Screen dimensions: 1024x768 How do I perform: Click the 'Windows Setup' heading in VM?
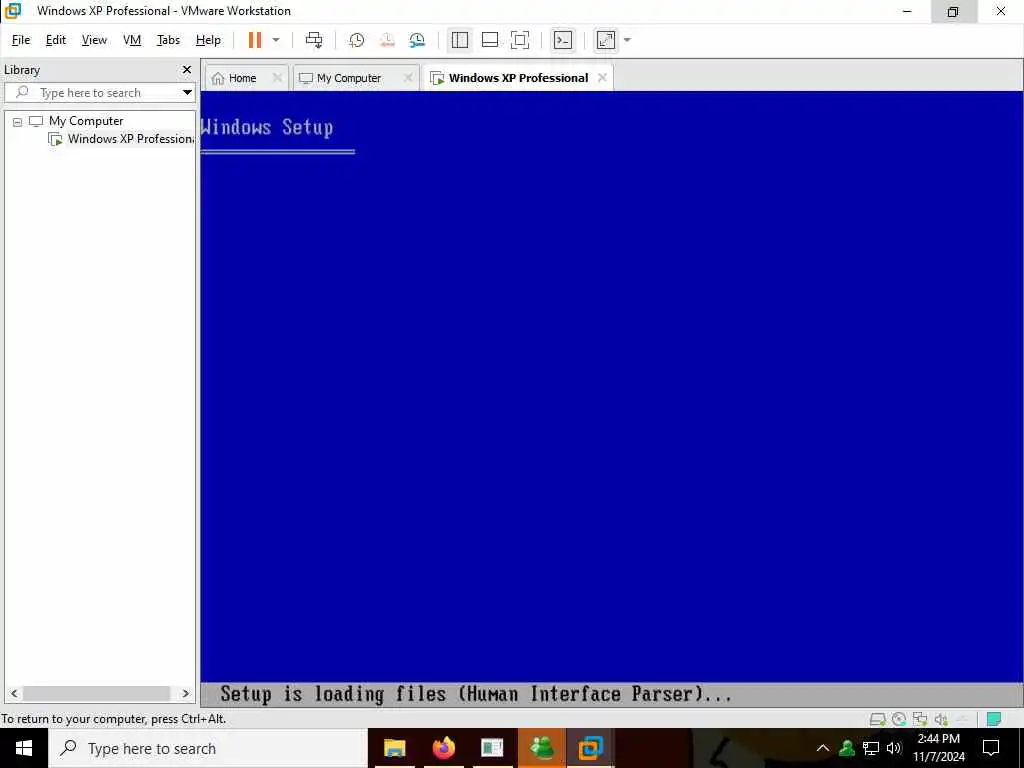click(x=267, y=127)
